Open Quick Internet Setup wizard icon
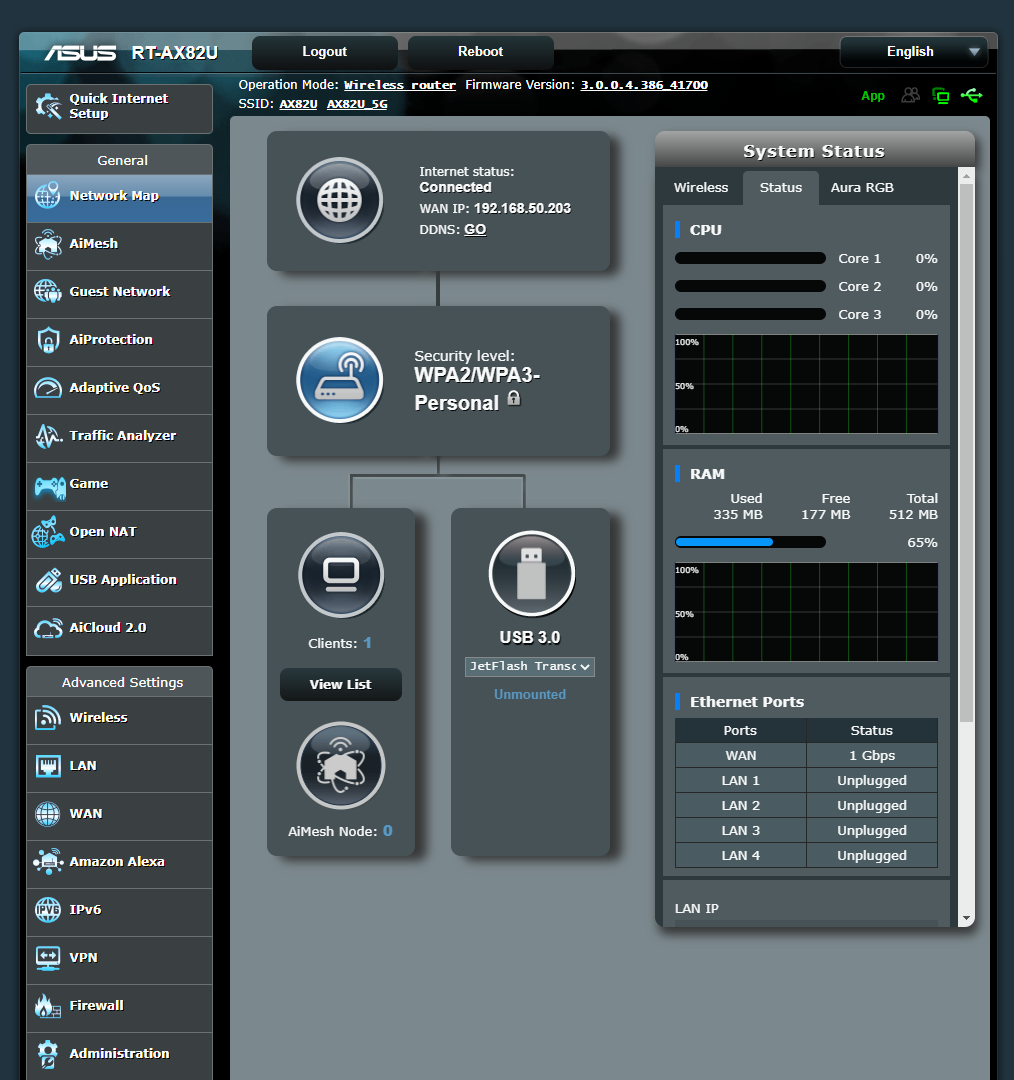Viewport: 1014px width, 1080px height. coord(48,106)
